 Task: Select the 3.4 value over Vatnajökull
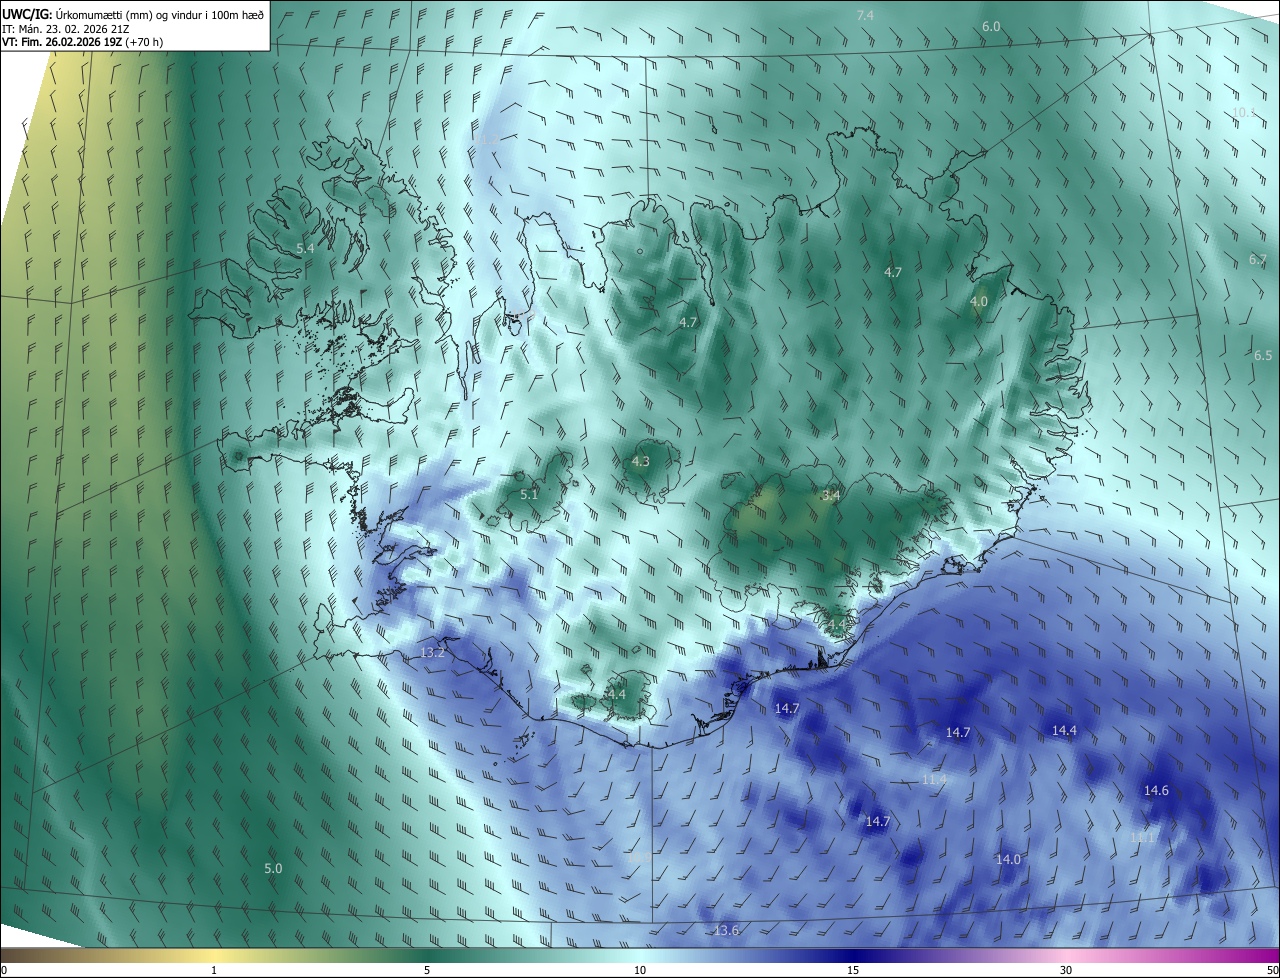831,495
